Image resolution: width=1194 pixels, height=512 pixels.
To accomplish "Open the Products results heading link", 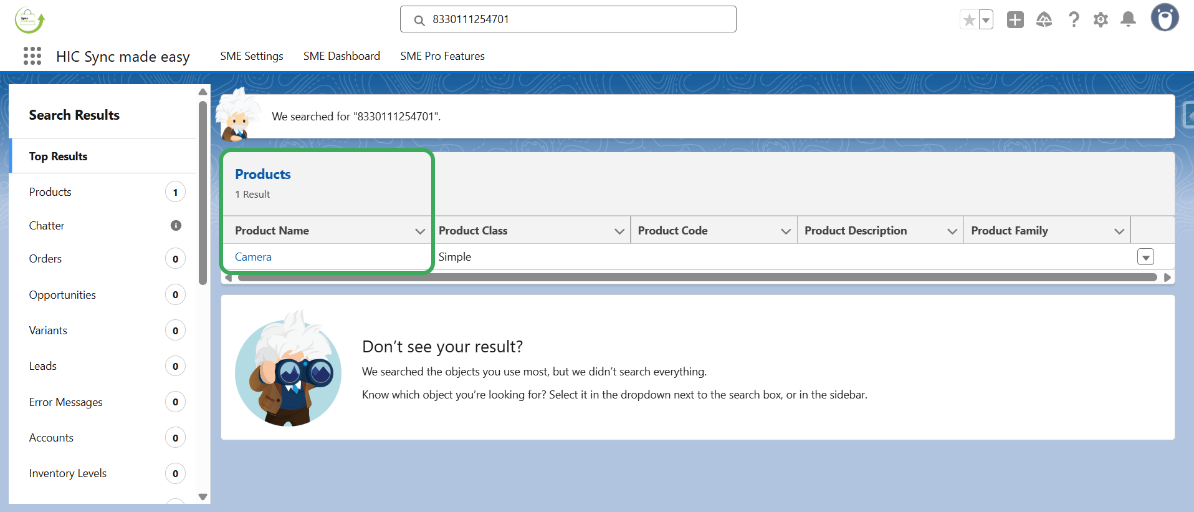I will pos(263,174).
